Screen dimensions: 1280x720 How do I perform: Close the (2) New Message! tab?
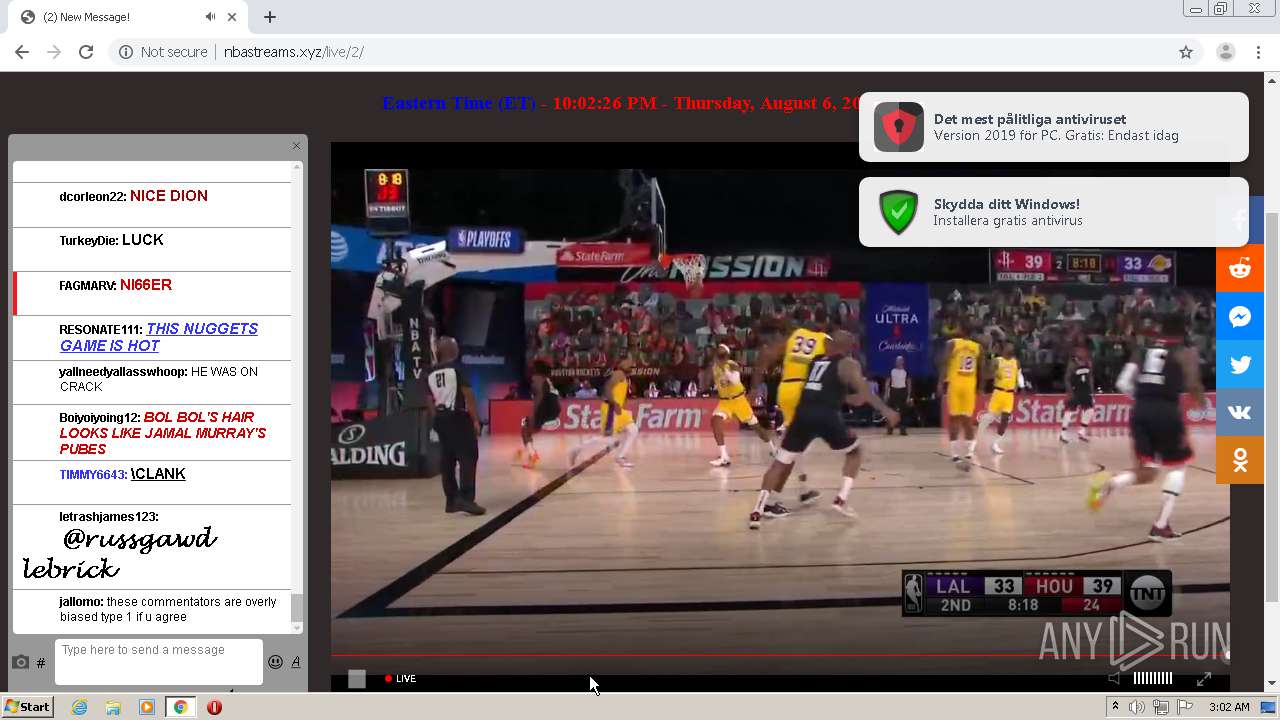point(233,17)
